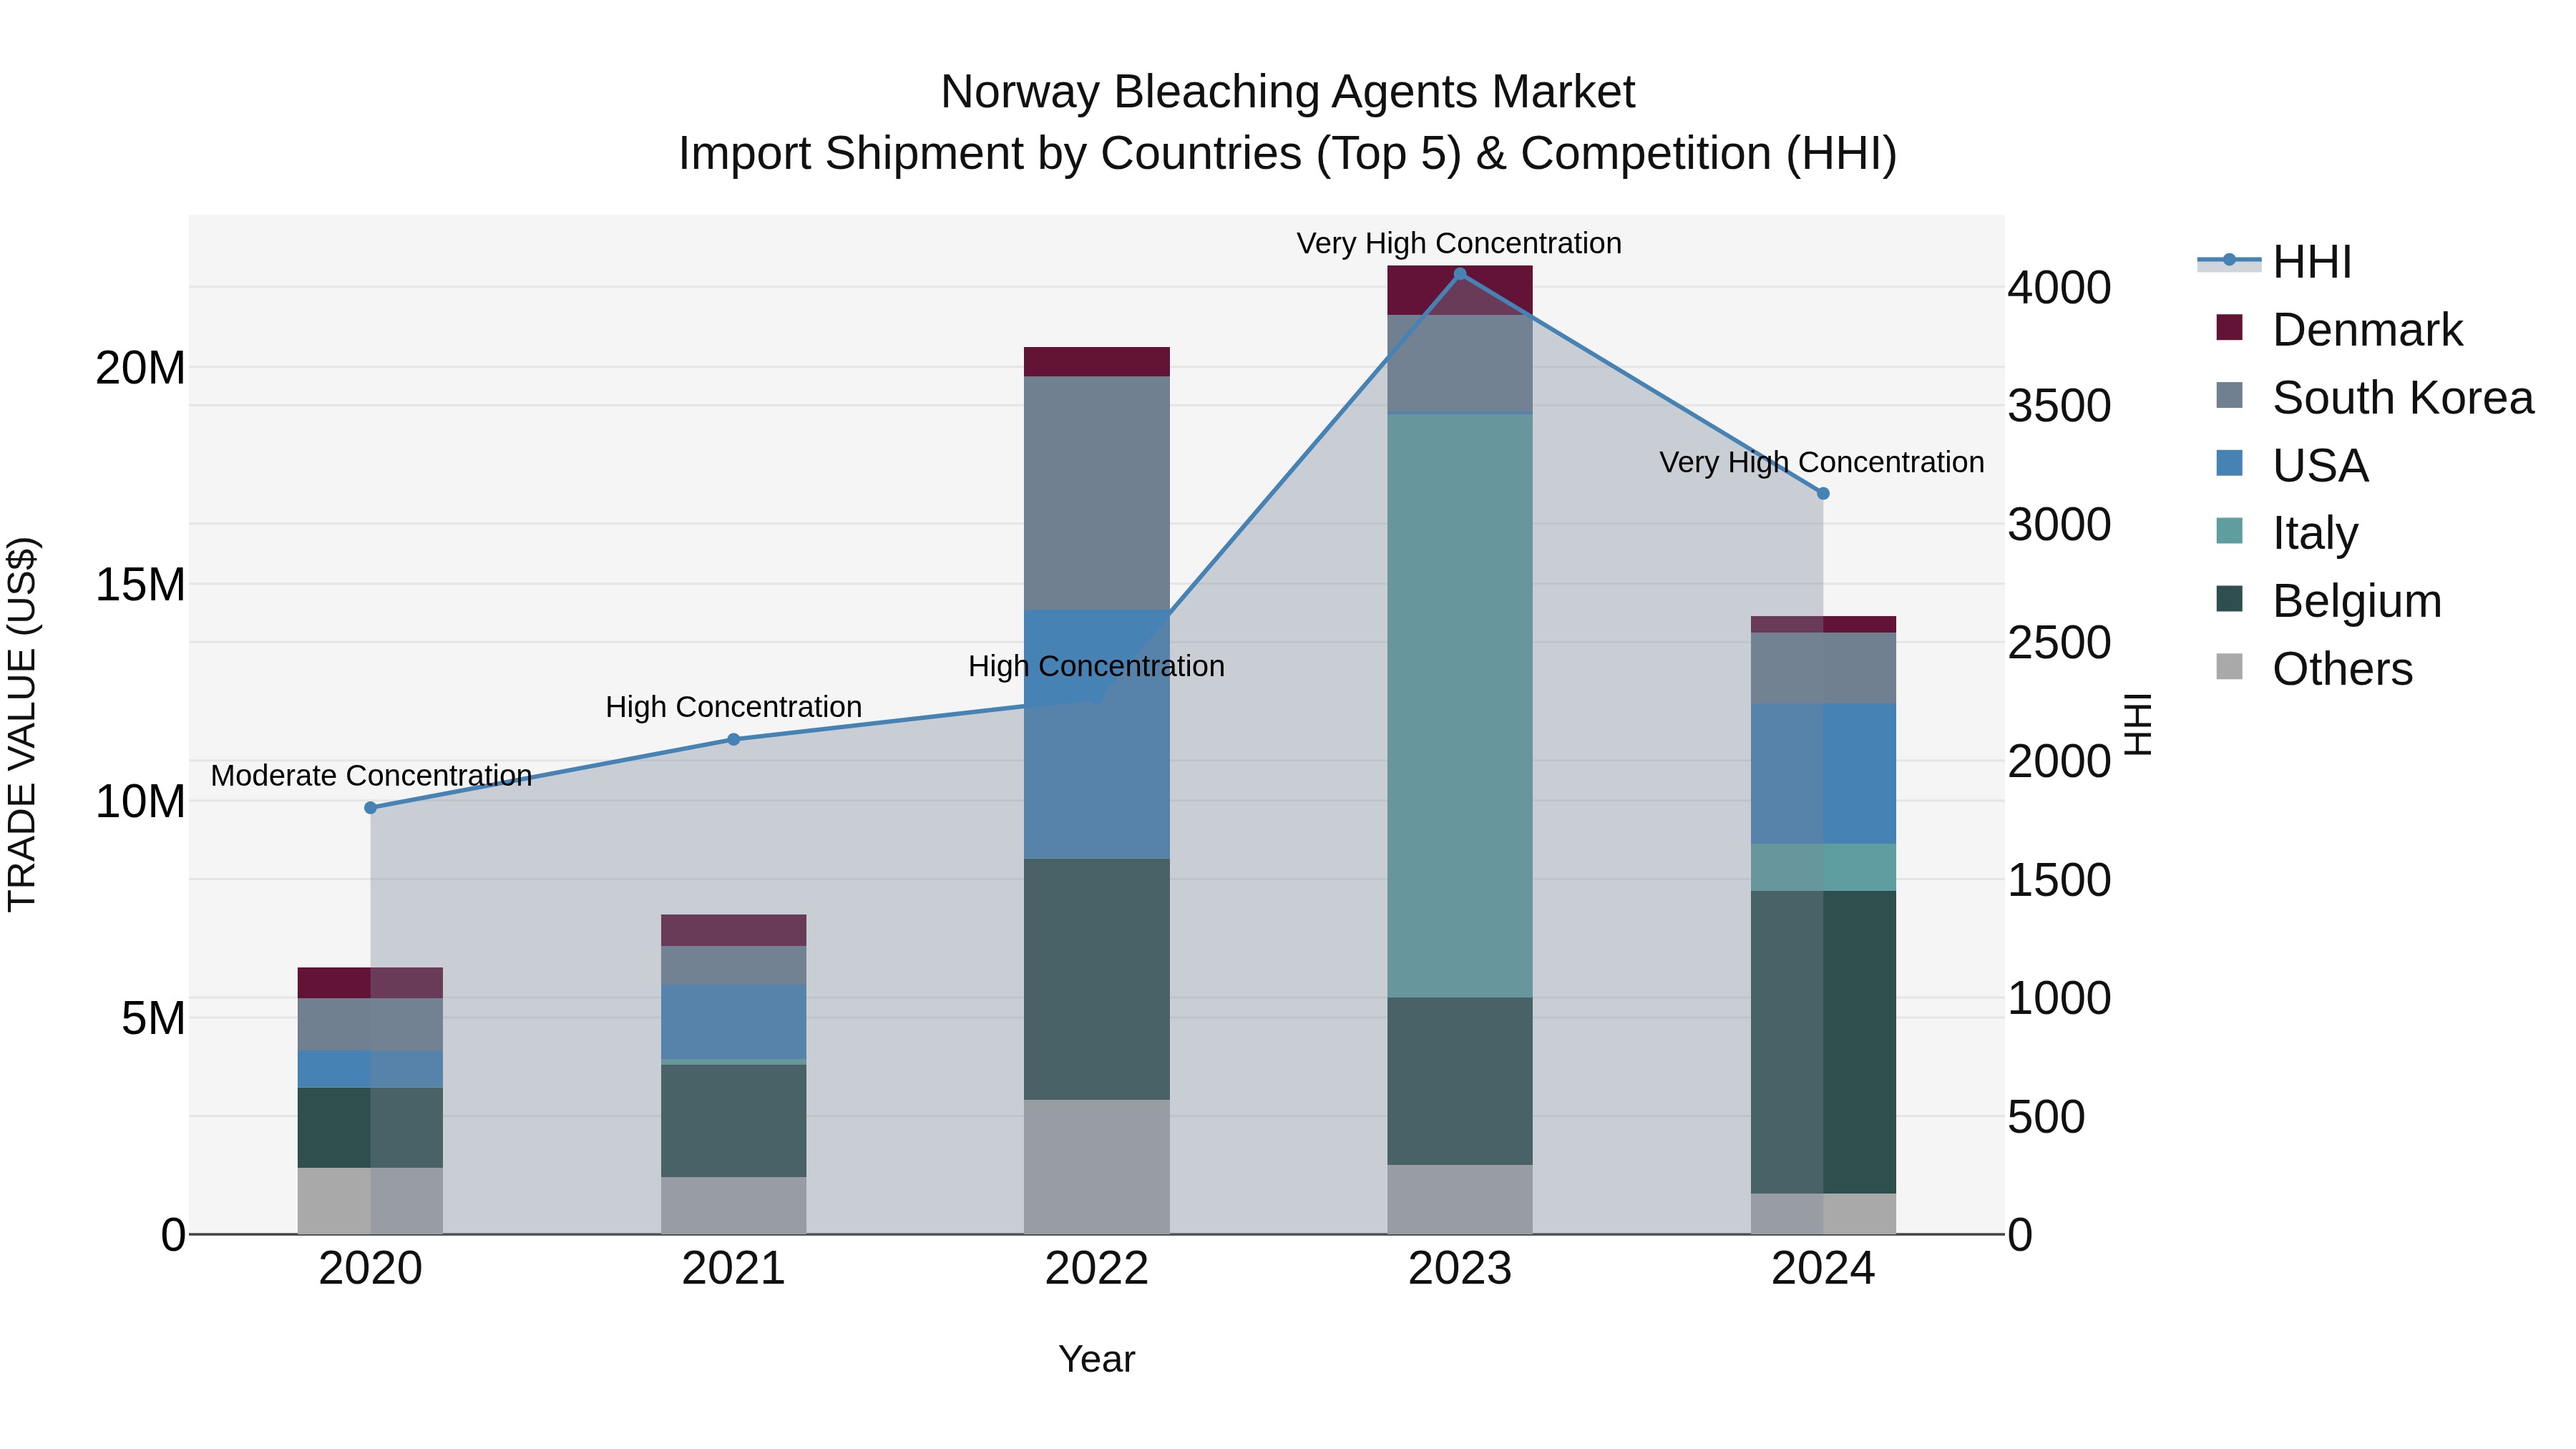Click the 4000 tick on the HHI axis

pyautogui.click(x=2060, y=288)
